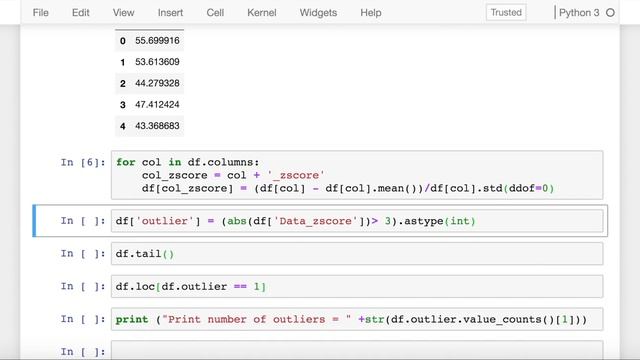
Task: Select the df.loc[df.outlier == 1] cell
Action: click(x=357, y=286)
